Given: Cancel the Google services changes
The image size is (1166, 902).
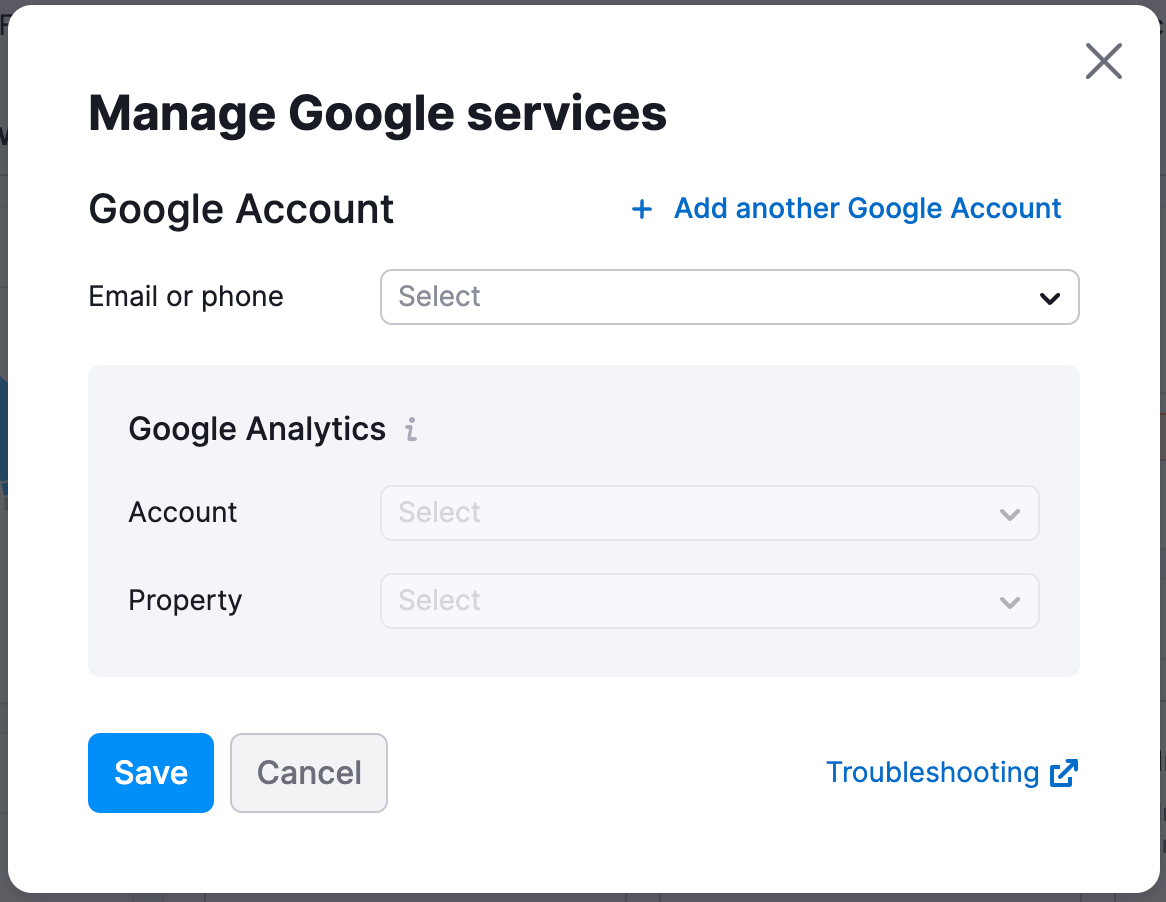Looking at the screenshot, I should [308, 772].
